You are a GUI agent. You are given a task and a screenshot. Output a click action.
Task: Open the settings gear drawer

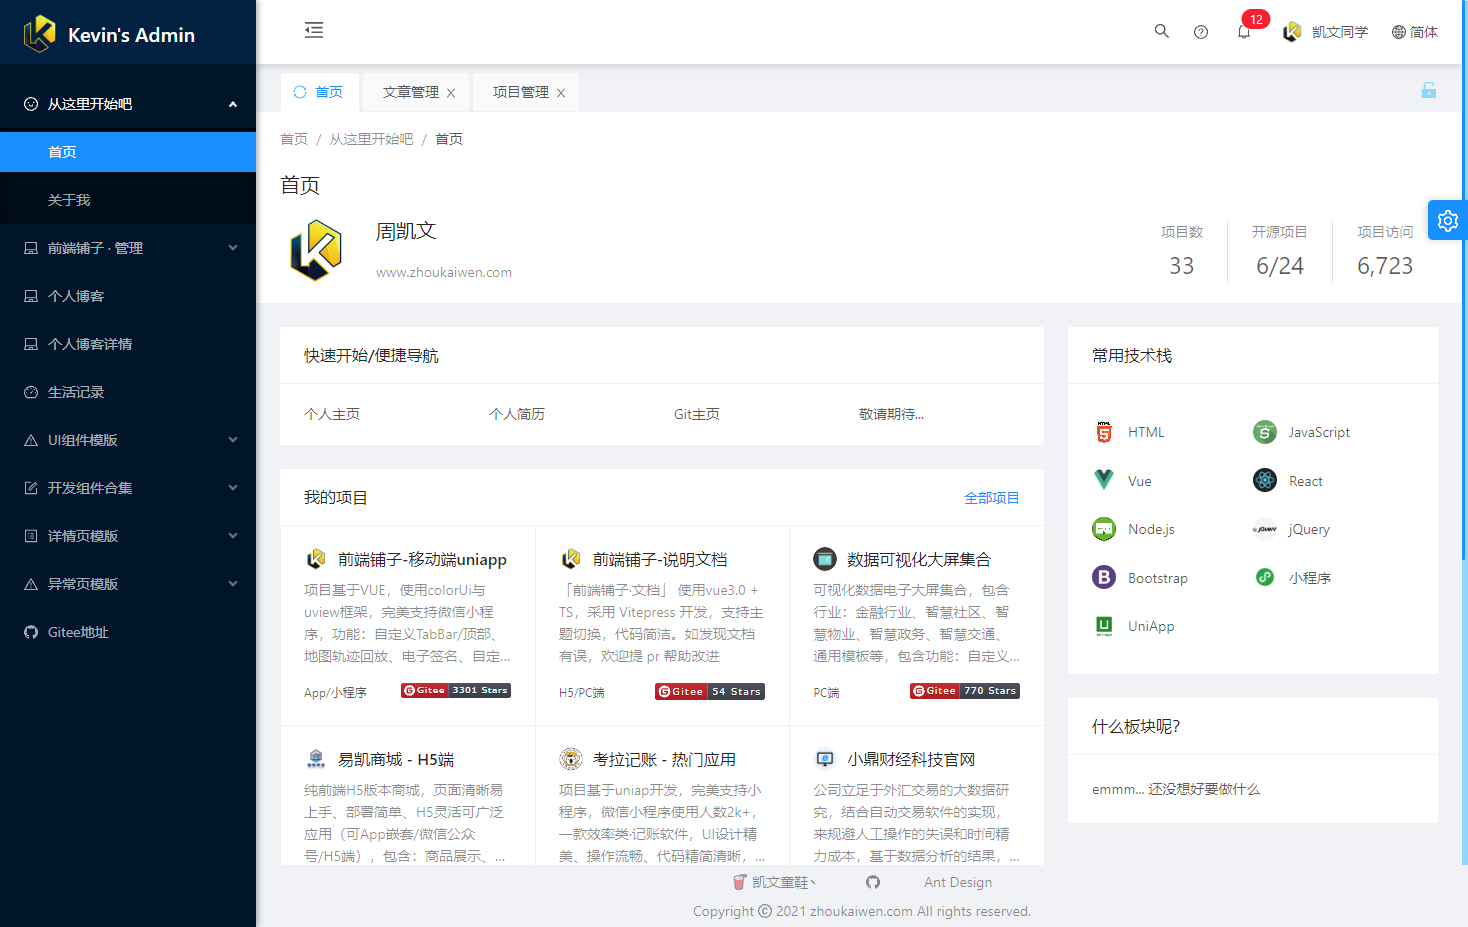1447,221
